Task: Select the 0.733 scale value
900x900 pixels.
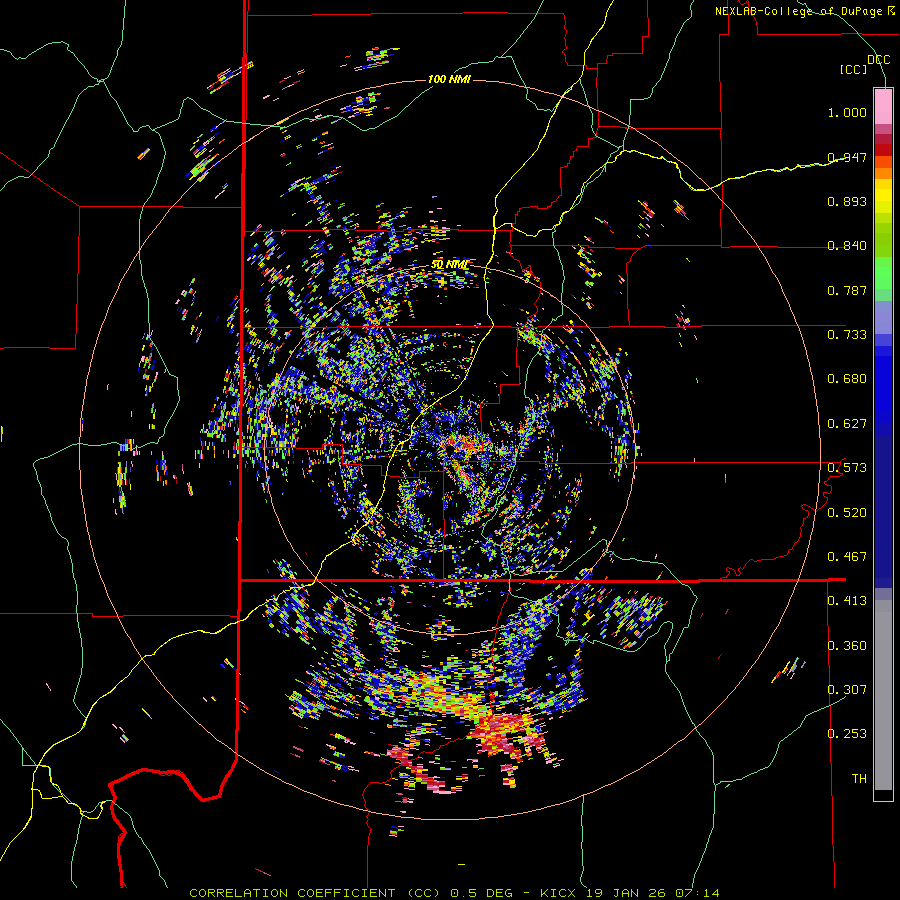Action: [x=847, y=335]
